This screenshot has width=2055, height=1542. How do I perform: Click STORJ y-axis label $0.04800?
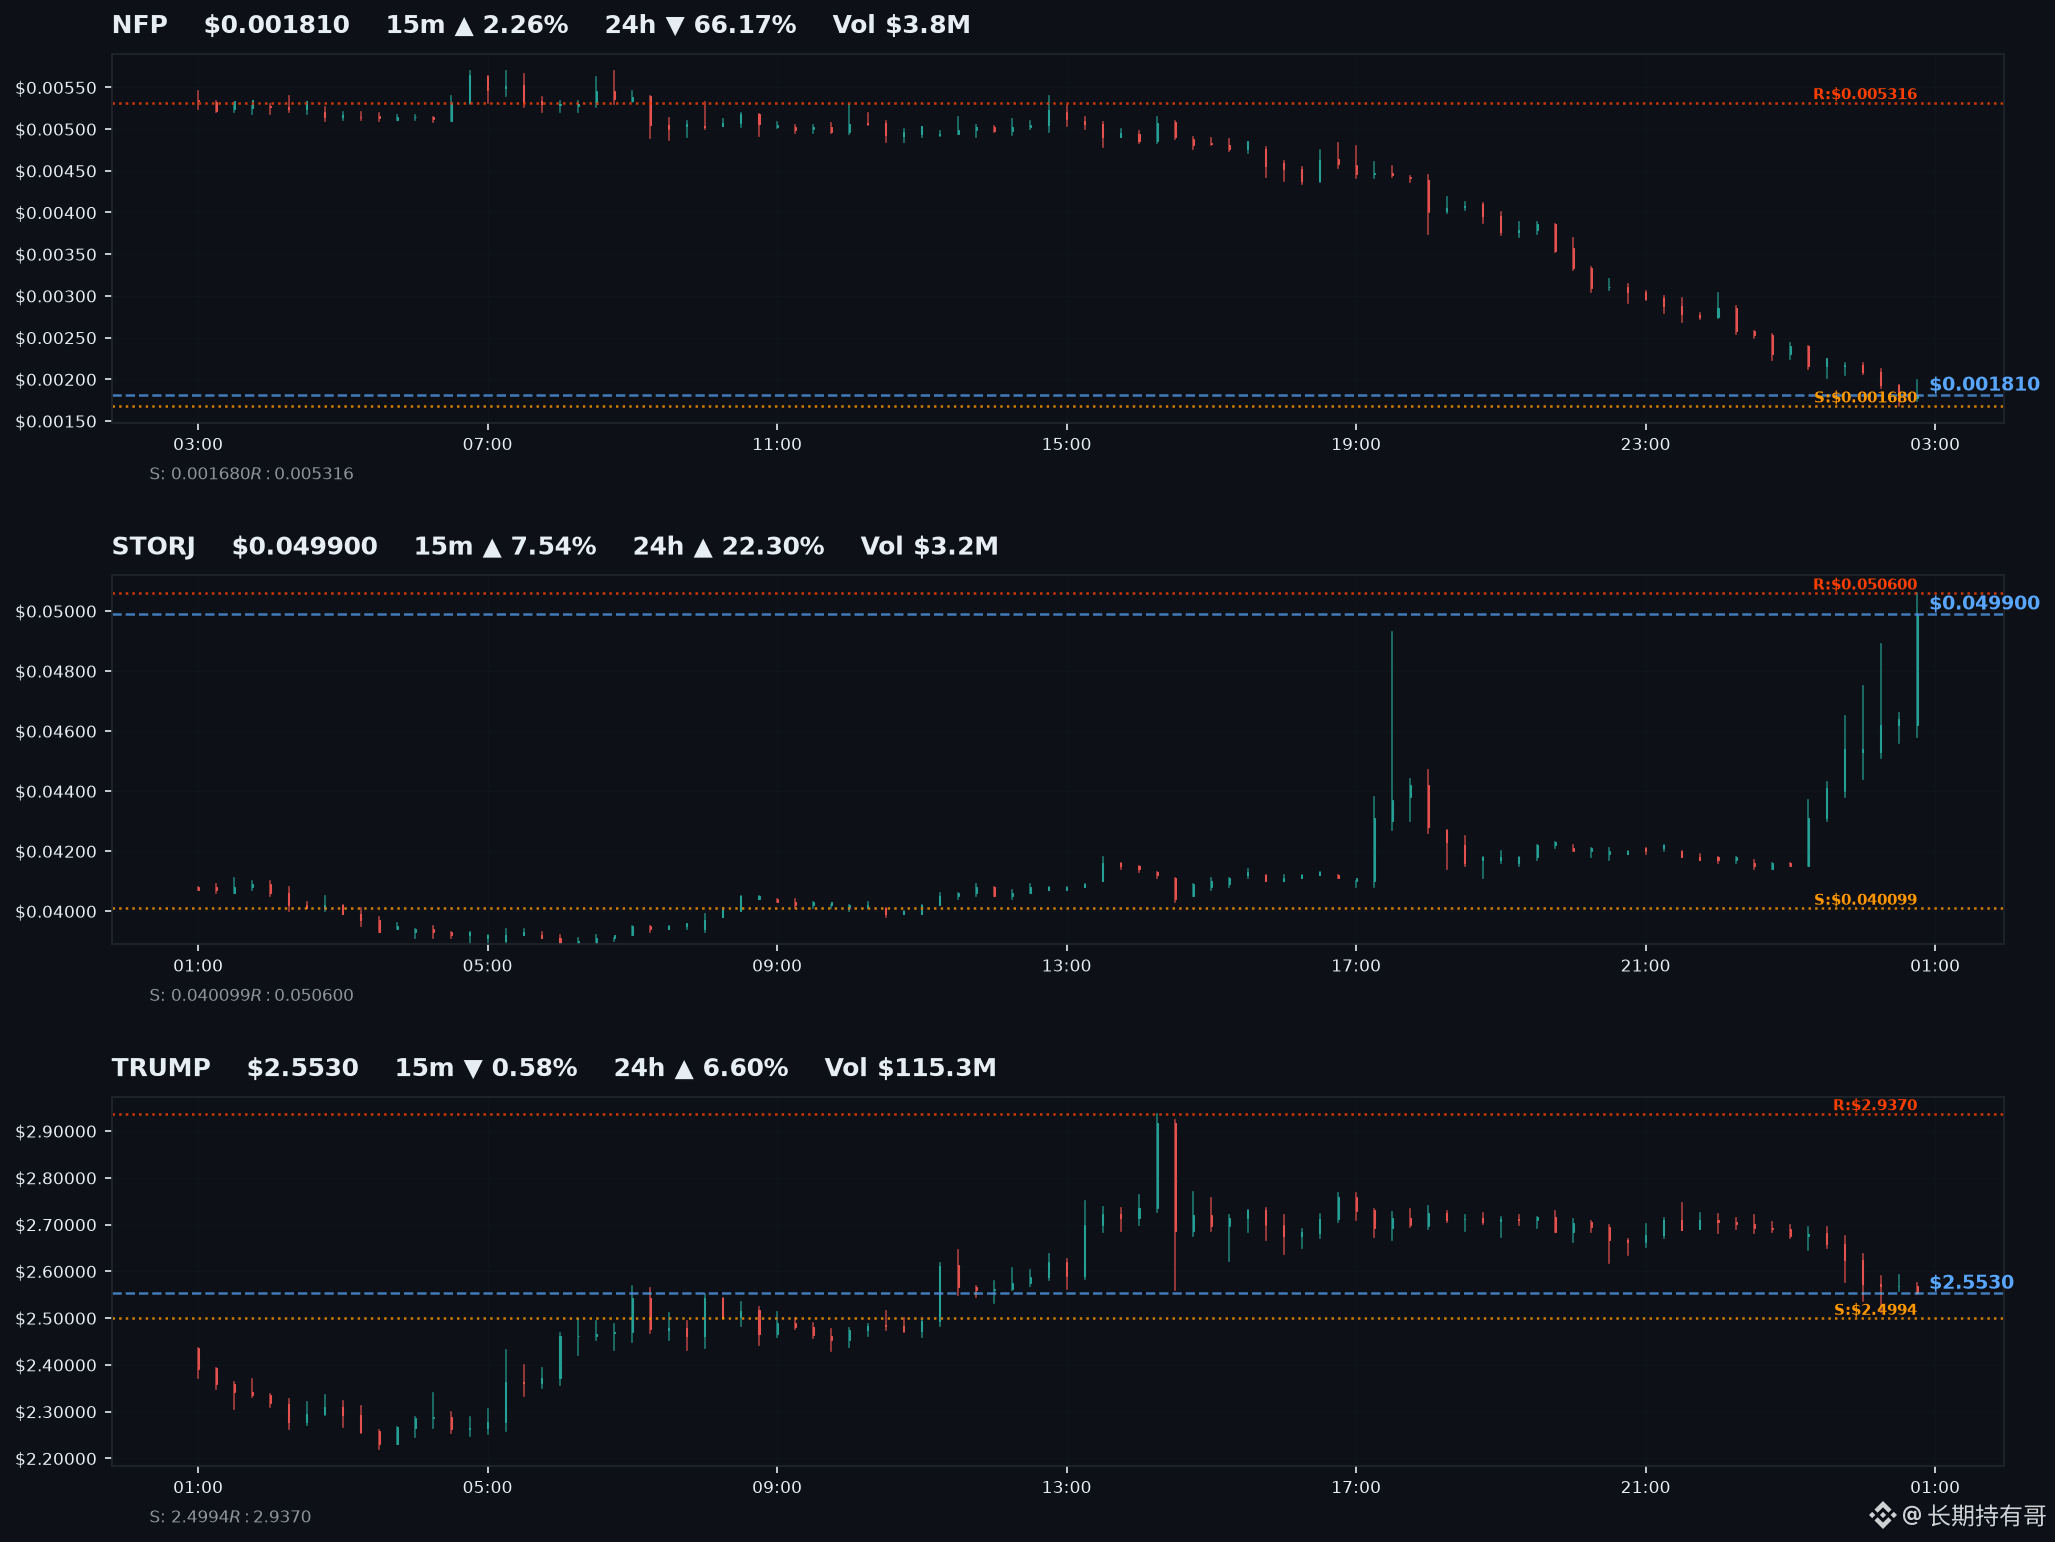56,672
